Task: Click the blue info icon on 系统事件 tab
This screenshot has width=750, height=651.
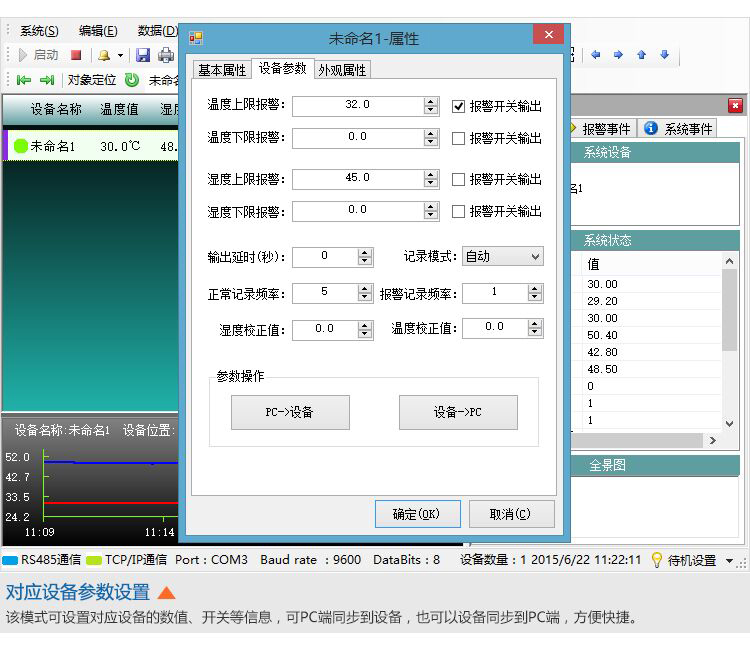Action: (650, 128)
